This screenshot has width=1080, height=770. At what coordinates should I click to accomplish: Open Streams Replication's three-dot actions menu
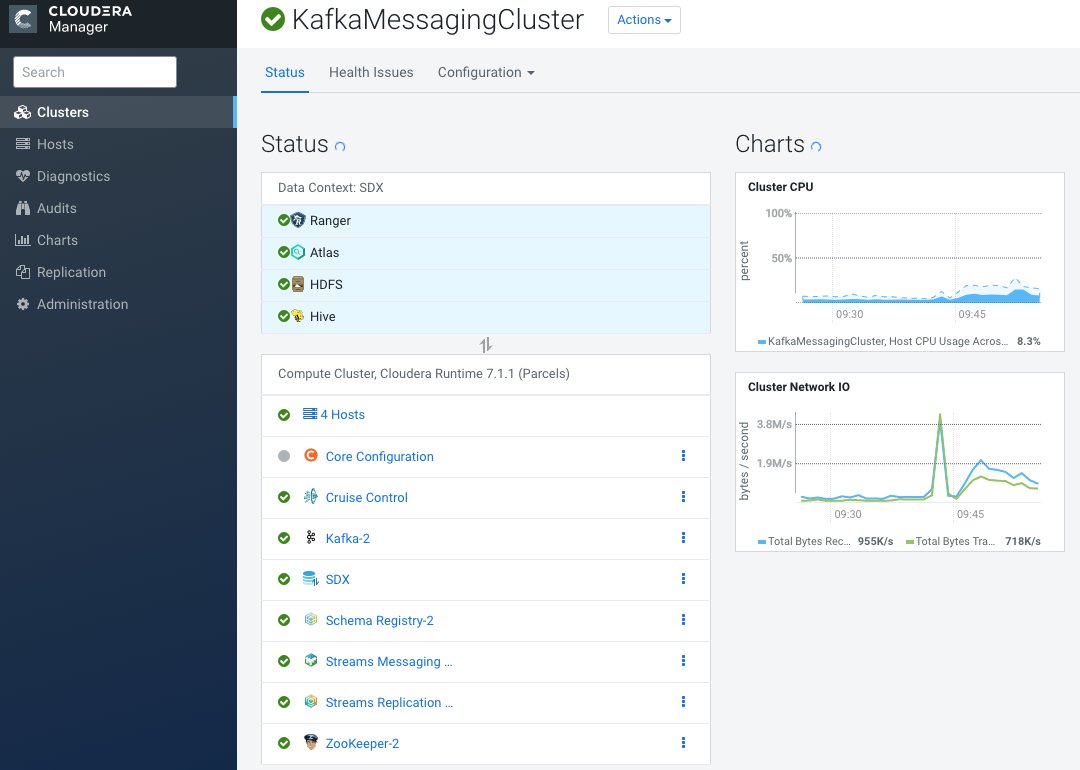(x=683, y=701)
